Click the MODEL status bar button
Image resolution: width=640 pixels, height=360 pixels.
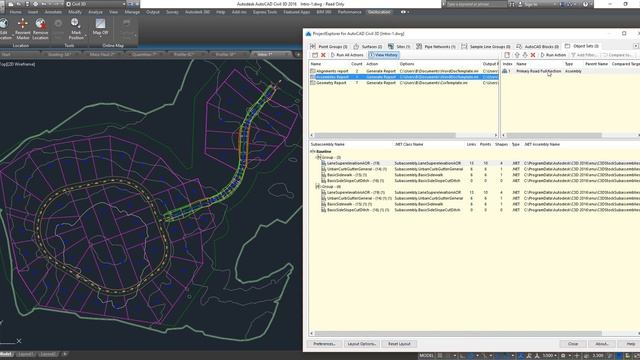click(x=426, y=356)
